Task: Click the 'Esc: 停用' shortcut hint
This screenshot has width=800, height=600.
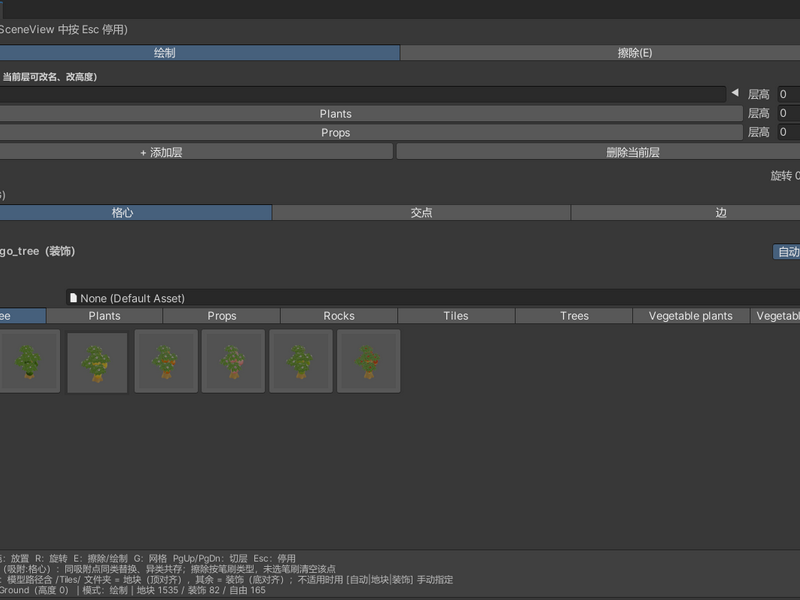Action: (274, 559)
